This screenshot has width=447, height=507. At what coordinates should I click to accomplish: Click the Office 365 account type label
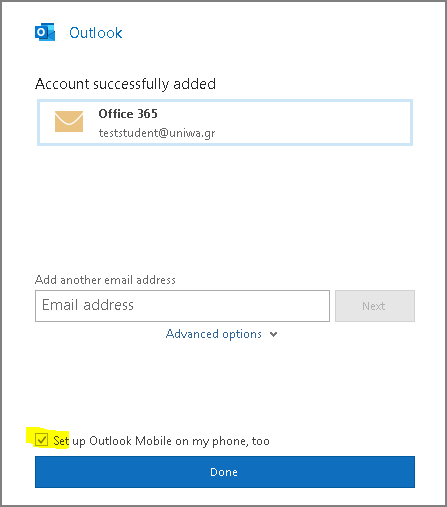tap(128, 114)
